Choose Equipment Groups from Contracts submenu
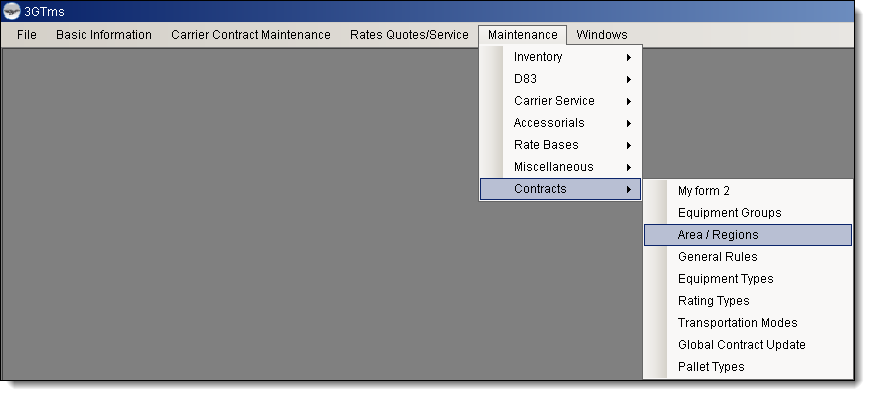Viewport: 870px width, 396px height. 748,213
